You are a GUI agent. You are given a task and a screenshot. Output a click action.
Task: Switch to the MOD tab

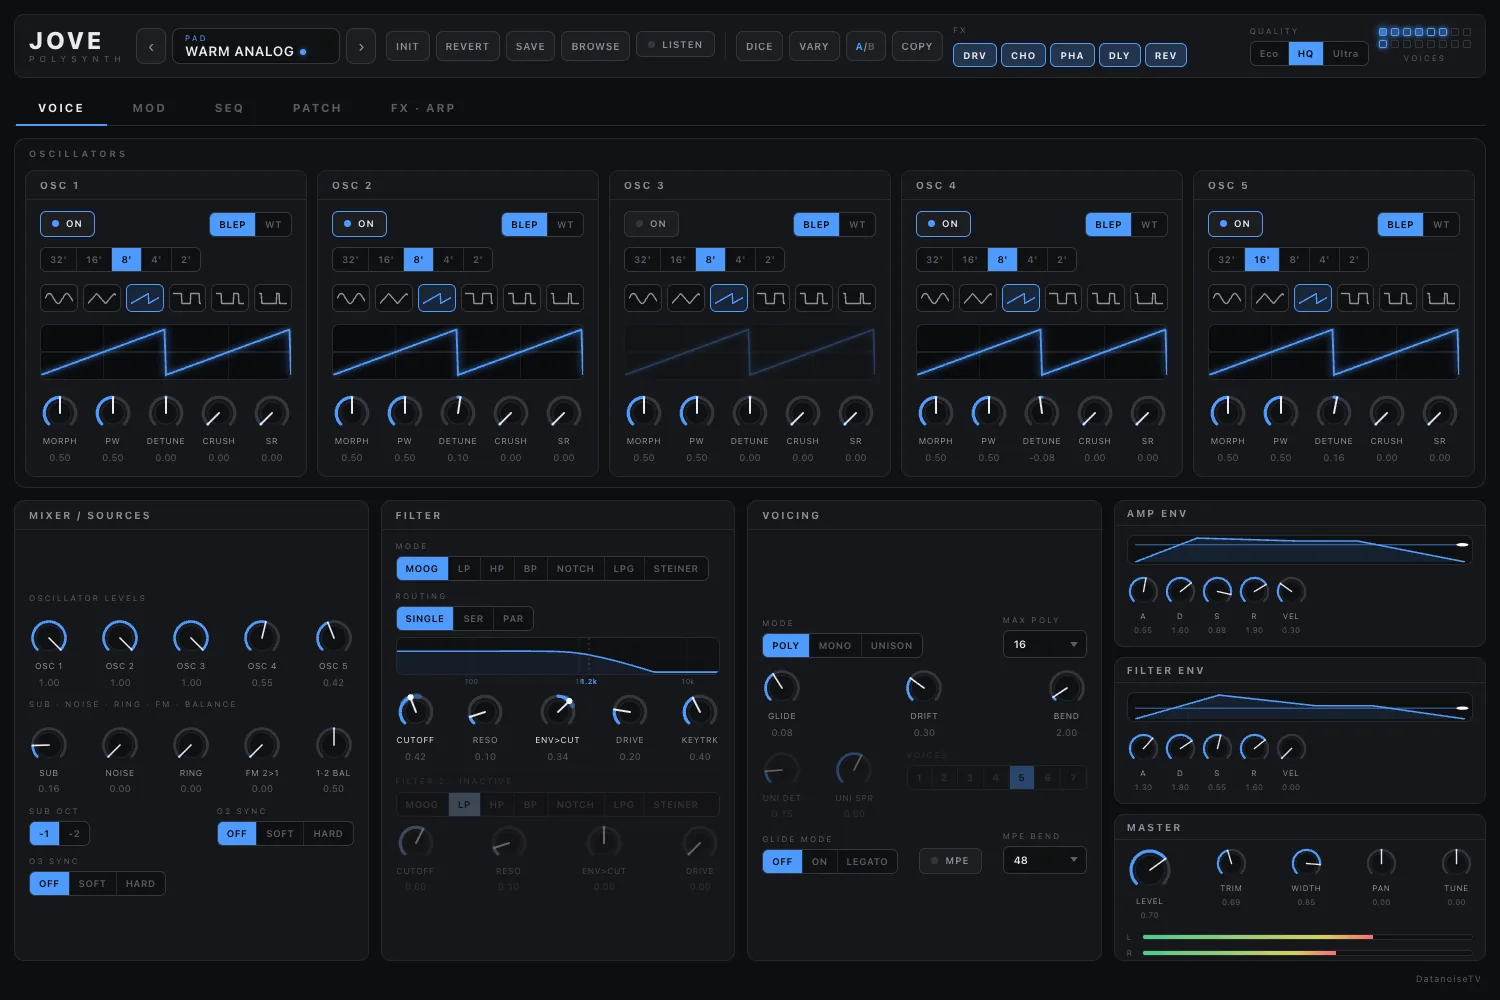point(149,108)
